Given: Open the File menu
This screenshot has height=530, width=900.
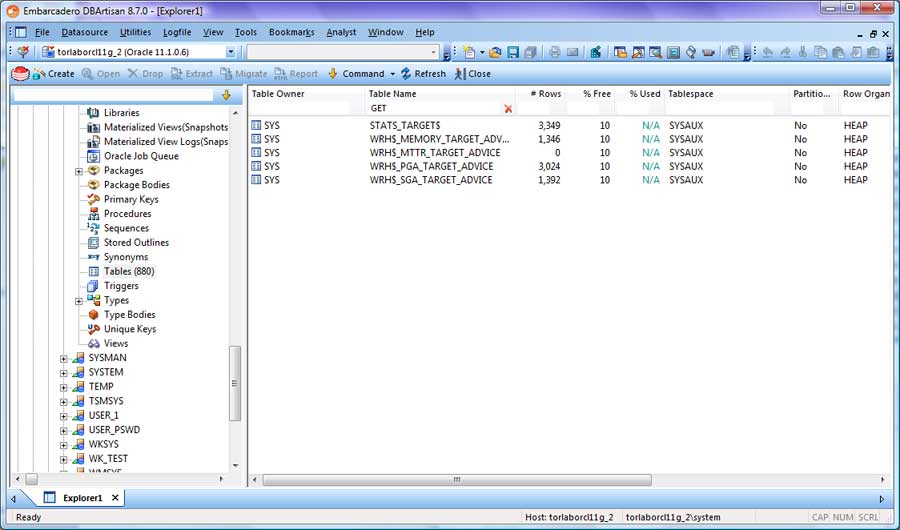Looking at the screenshot, I should click(42, 32).
